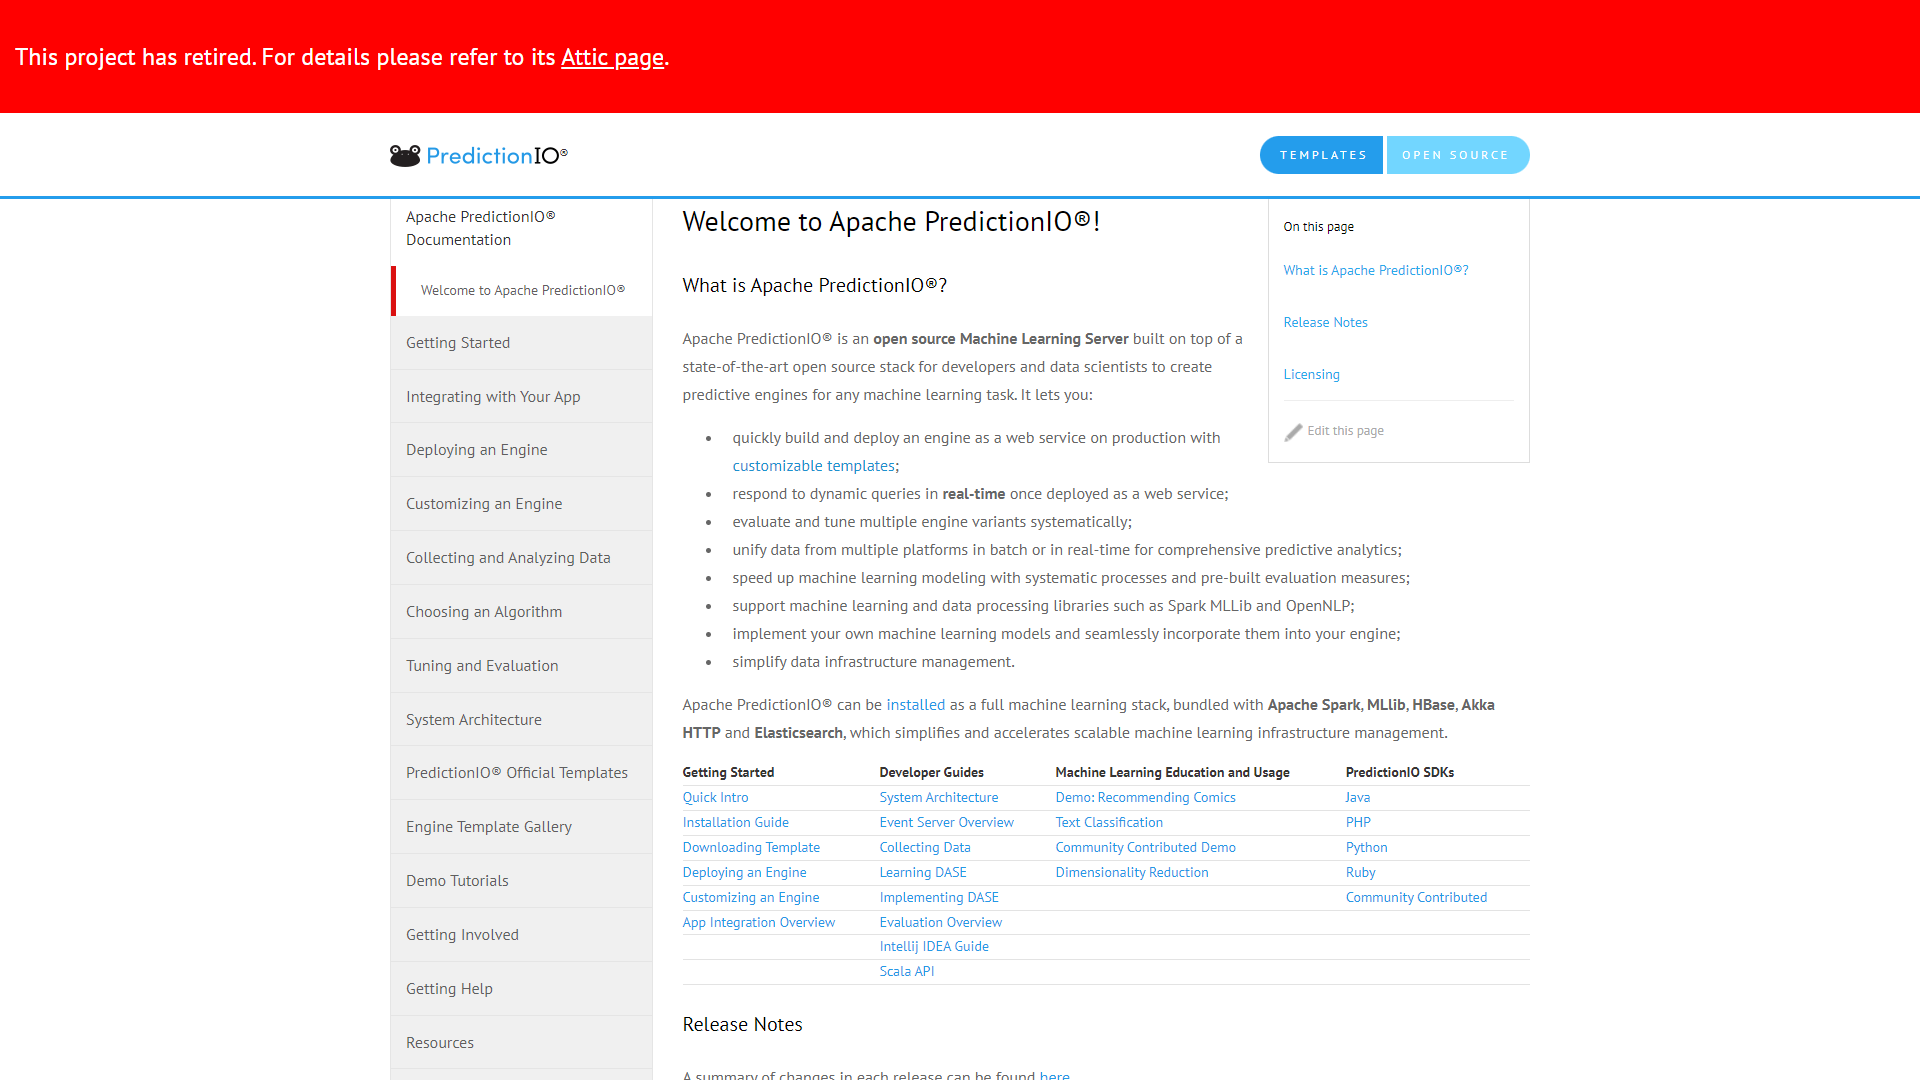Toggle the Resources section
1920x1080 pixels.
point(440,1042)
